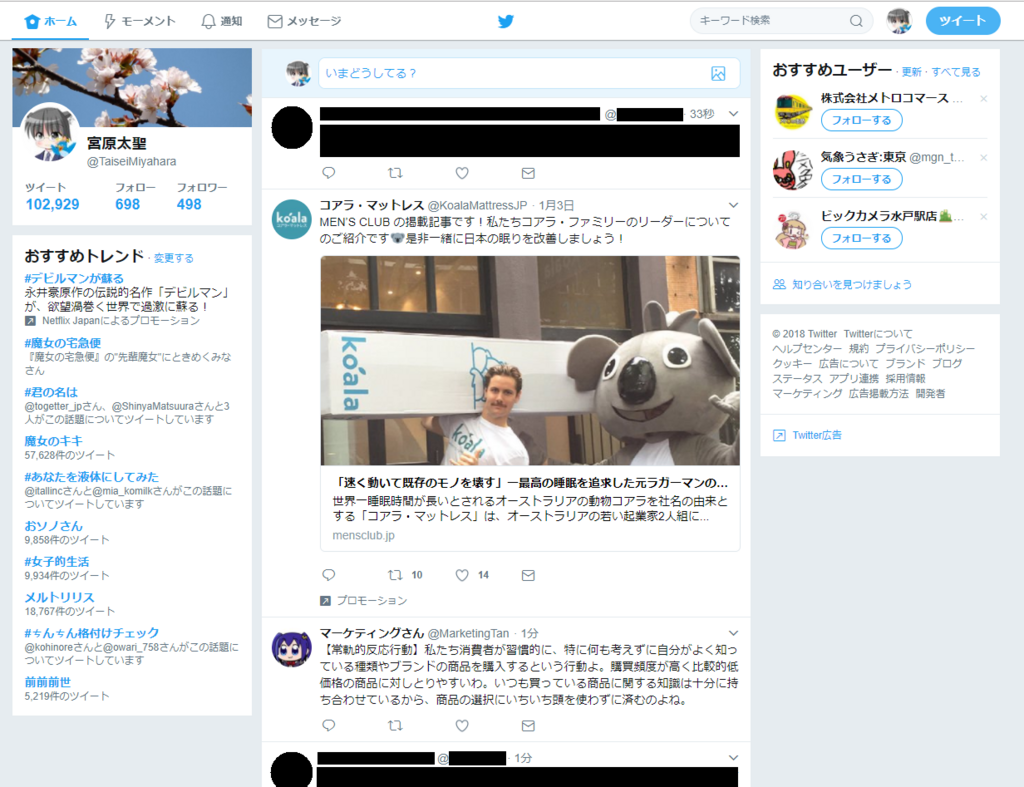
Task: Open the Twitter広告 link
Action: 817,435
